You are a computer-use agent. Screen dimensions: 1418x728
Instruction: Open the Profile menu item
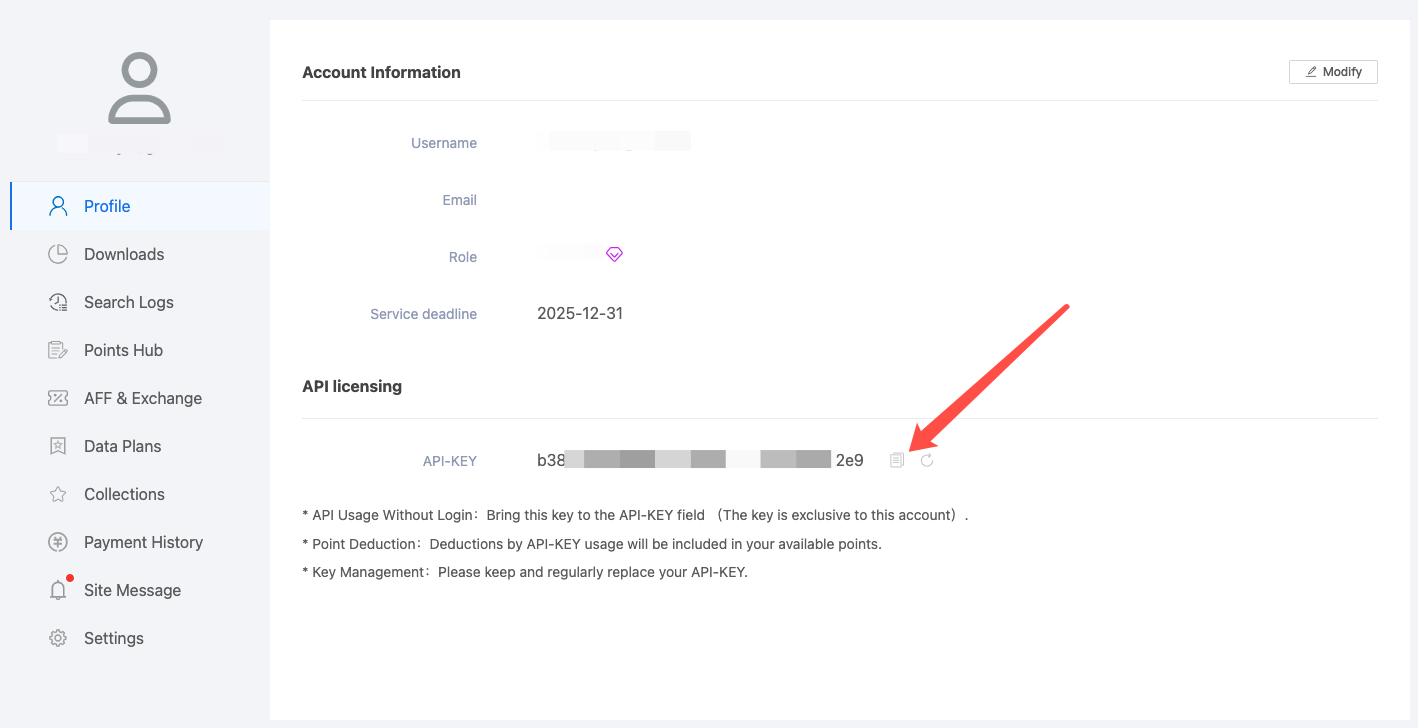(140, 206)
